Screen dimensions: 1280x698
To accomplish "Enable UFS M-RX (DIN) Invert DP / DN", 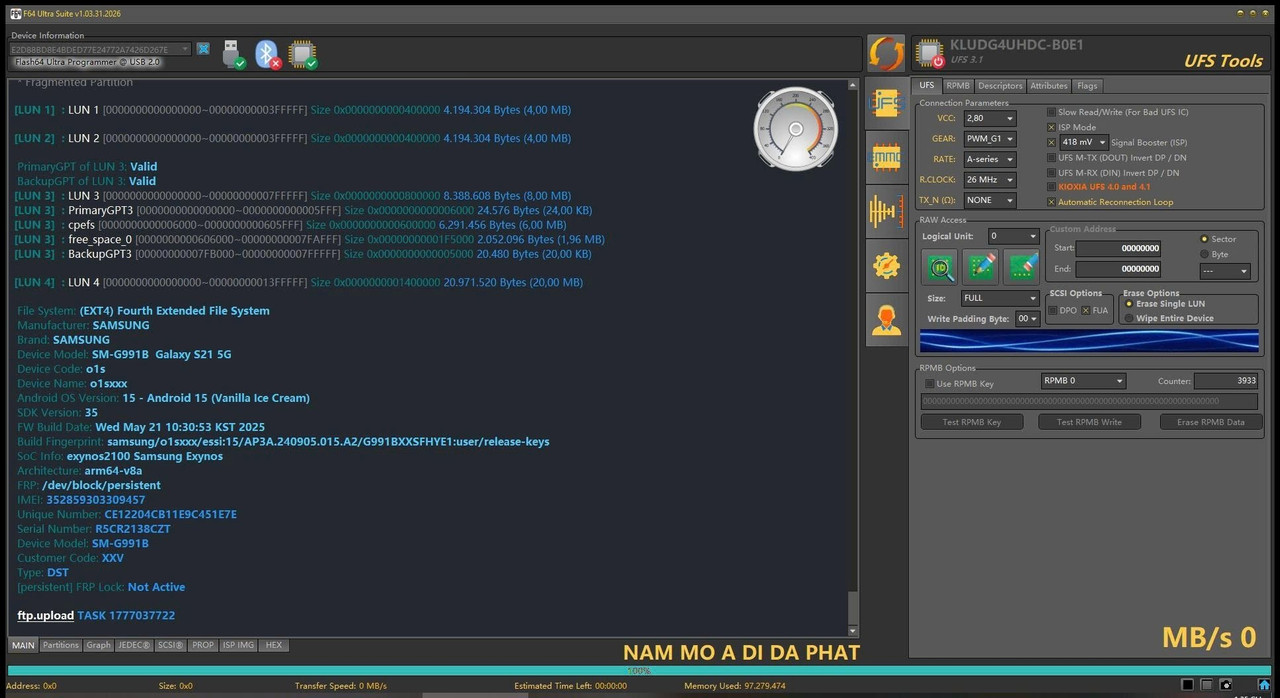I will (1051, 172).
